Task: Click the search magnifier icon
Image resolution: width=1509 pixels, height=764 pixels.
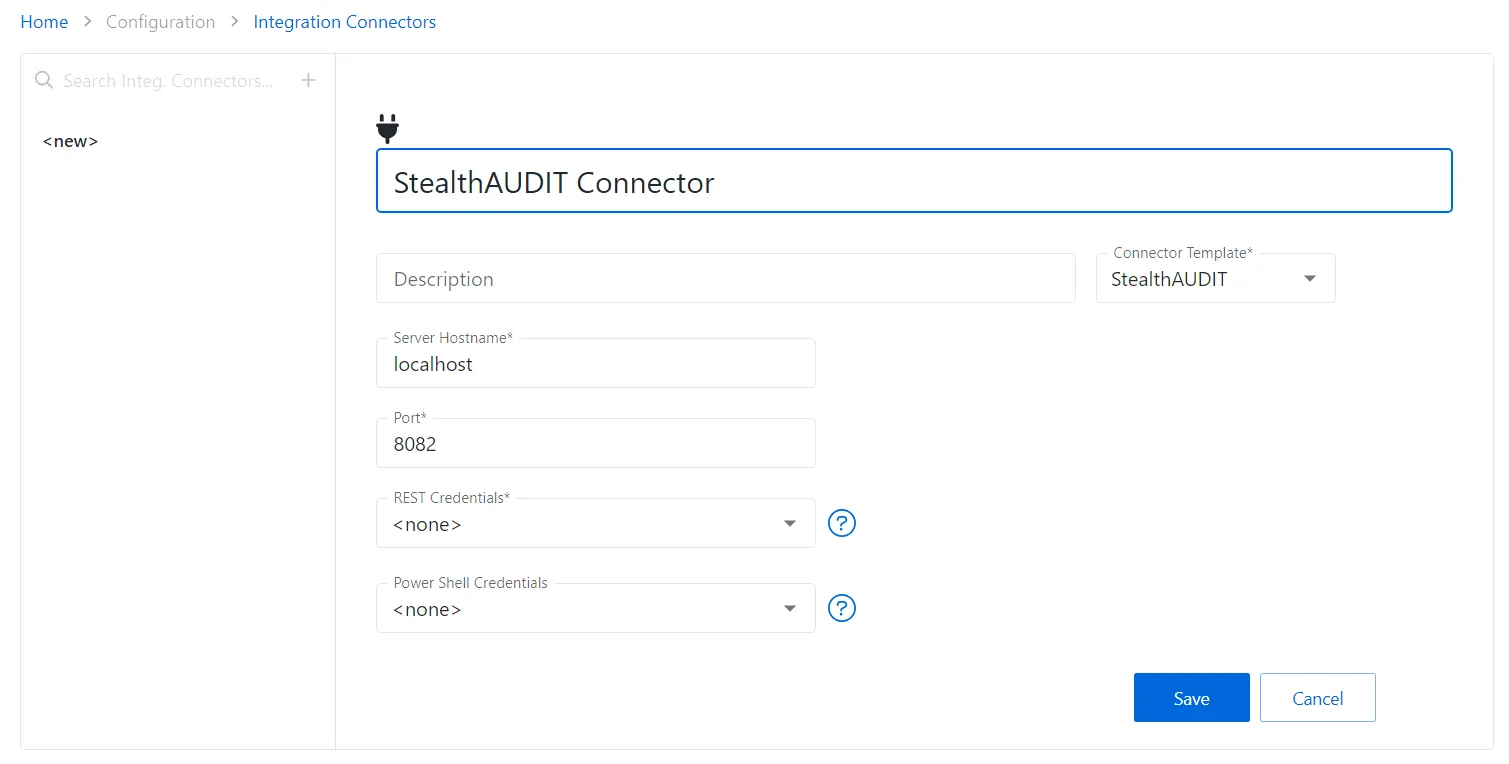Action: (44, 80)
